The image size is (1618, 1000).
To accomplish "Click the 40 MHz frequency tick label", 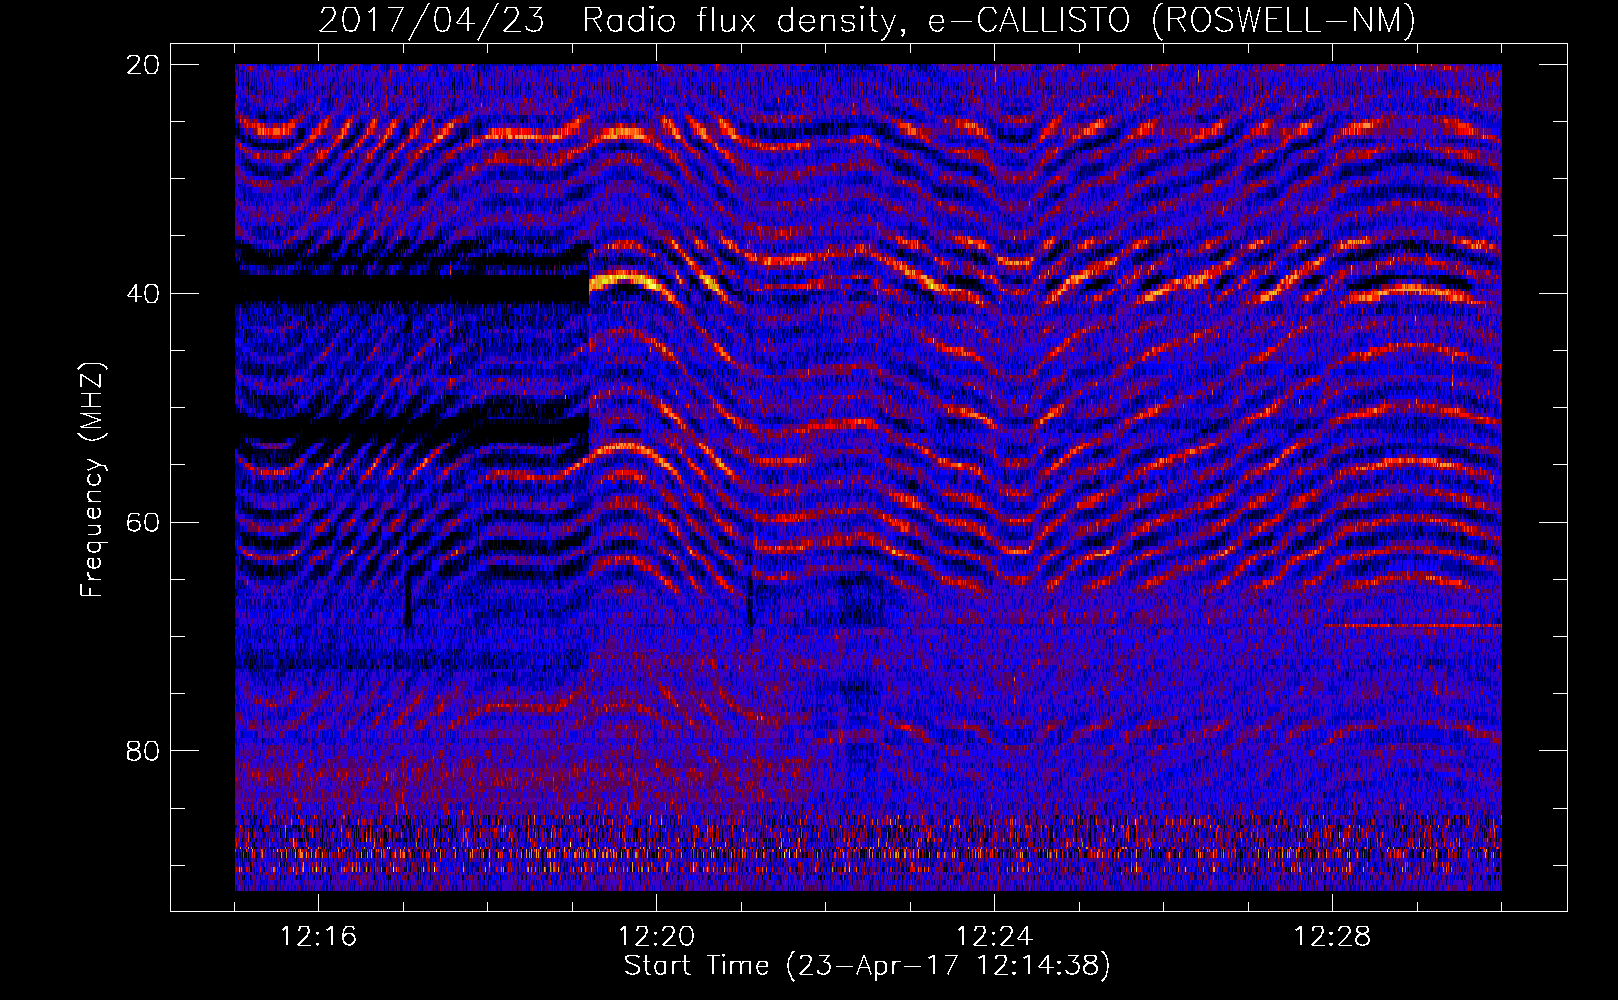I will point(143,294).
